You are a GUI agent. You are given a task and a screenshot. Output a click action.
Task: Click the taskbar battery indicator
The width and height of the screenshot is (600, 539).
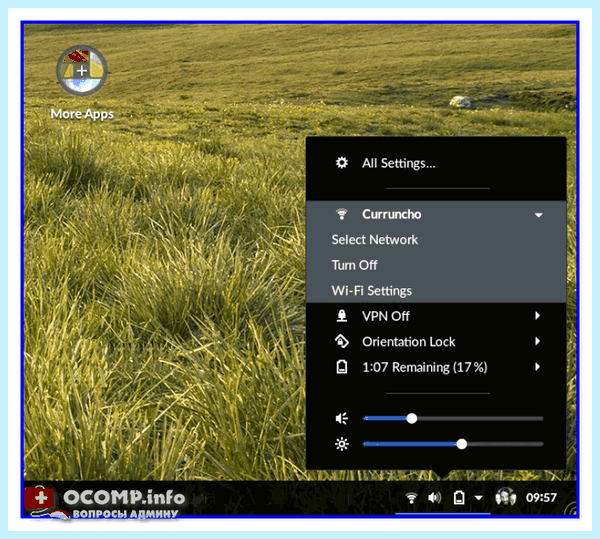pyautogui.click(x=459, y=498)
